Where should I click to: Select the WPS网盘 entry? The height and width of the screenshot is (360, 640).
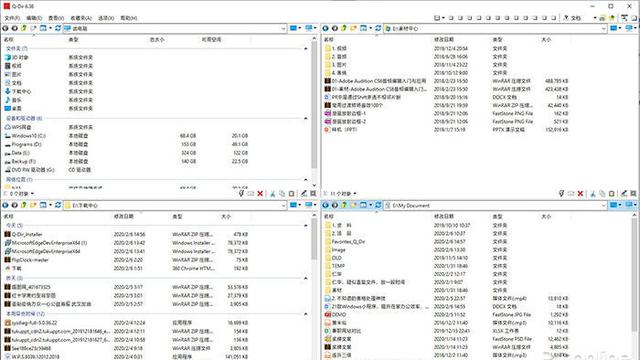18,127
